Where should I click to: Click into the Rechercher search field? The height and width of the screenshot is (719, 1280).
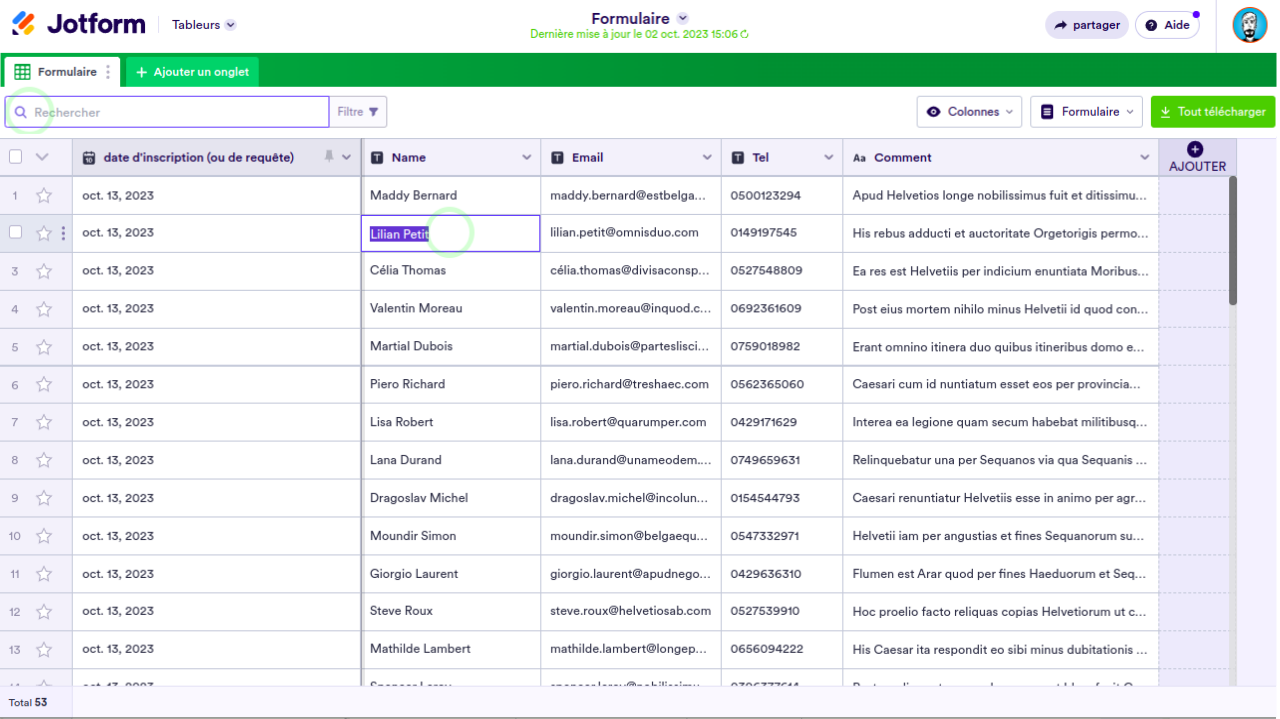[167, 112]
